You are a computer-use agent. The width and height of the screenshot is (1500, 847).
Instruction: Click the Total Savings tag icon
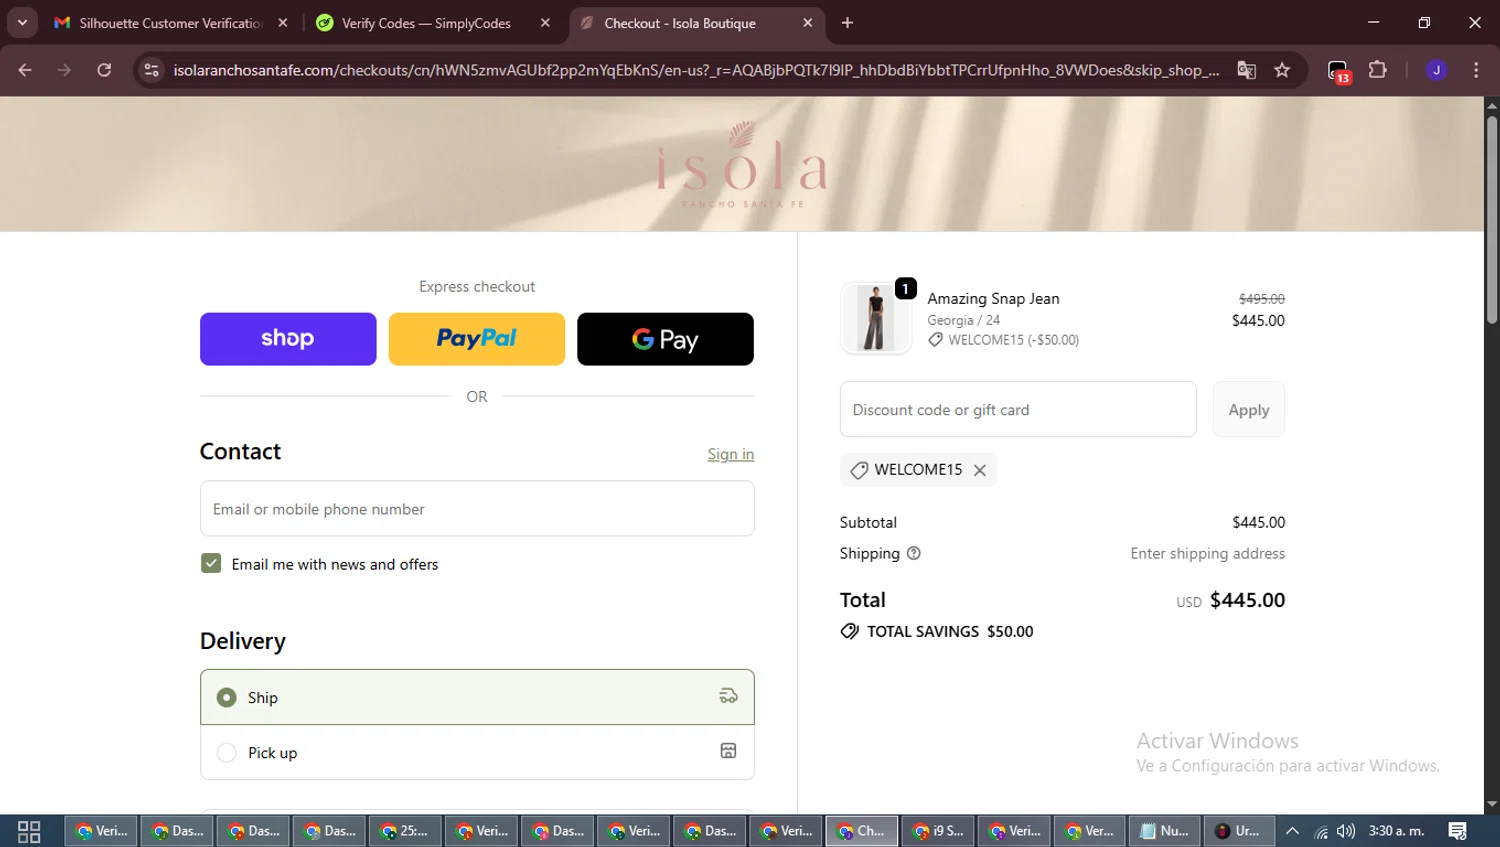tap(850, 631)
